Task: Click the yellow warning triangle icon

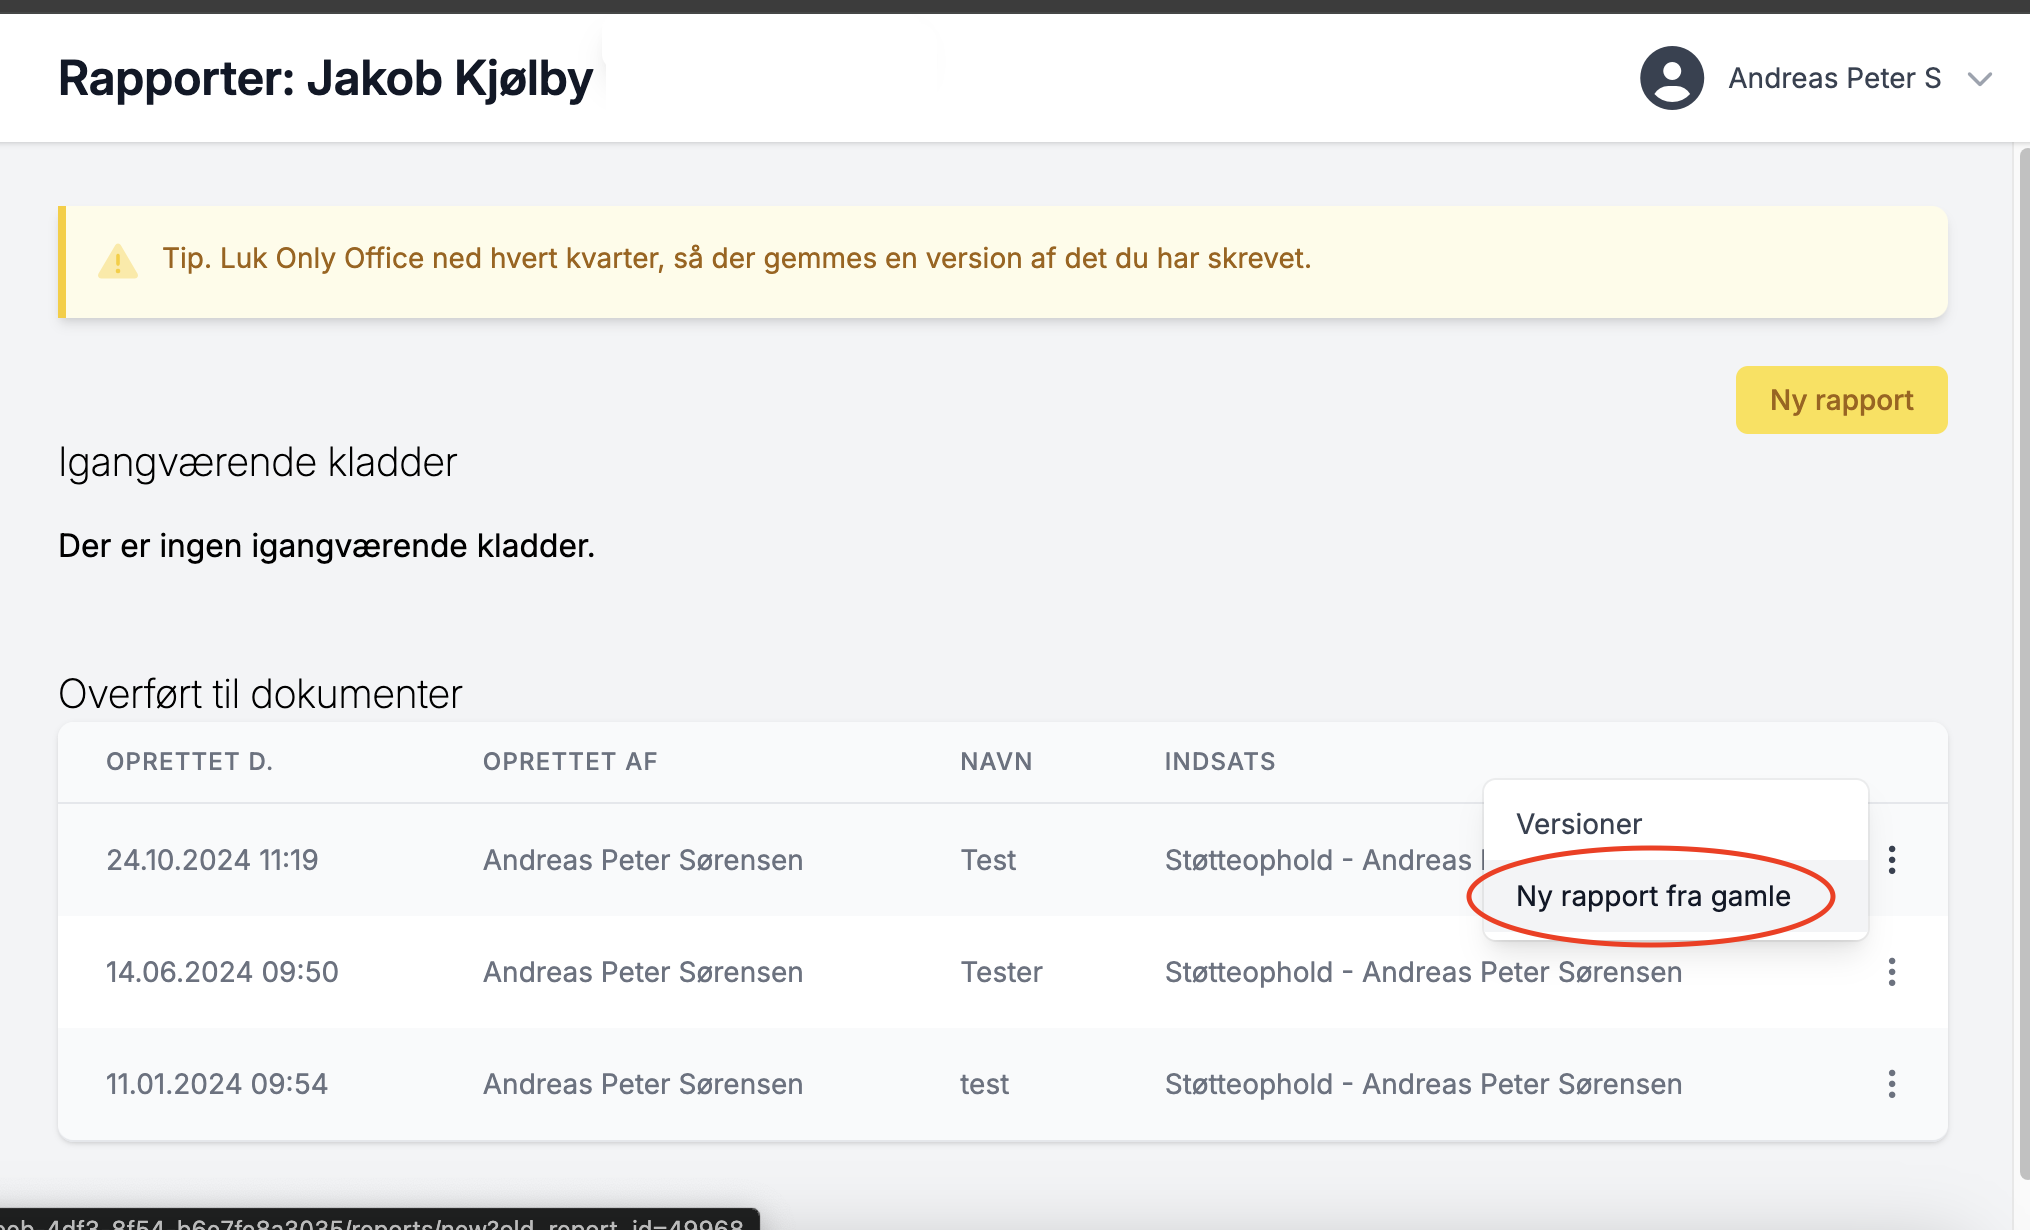Action: [x=118, y=261]
